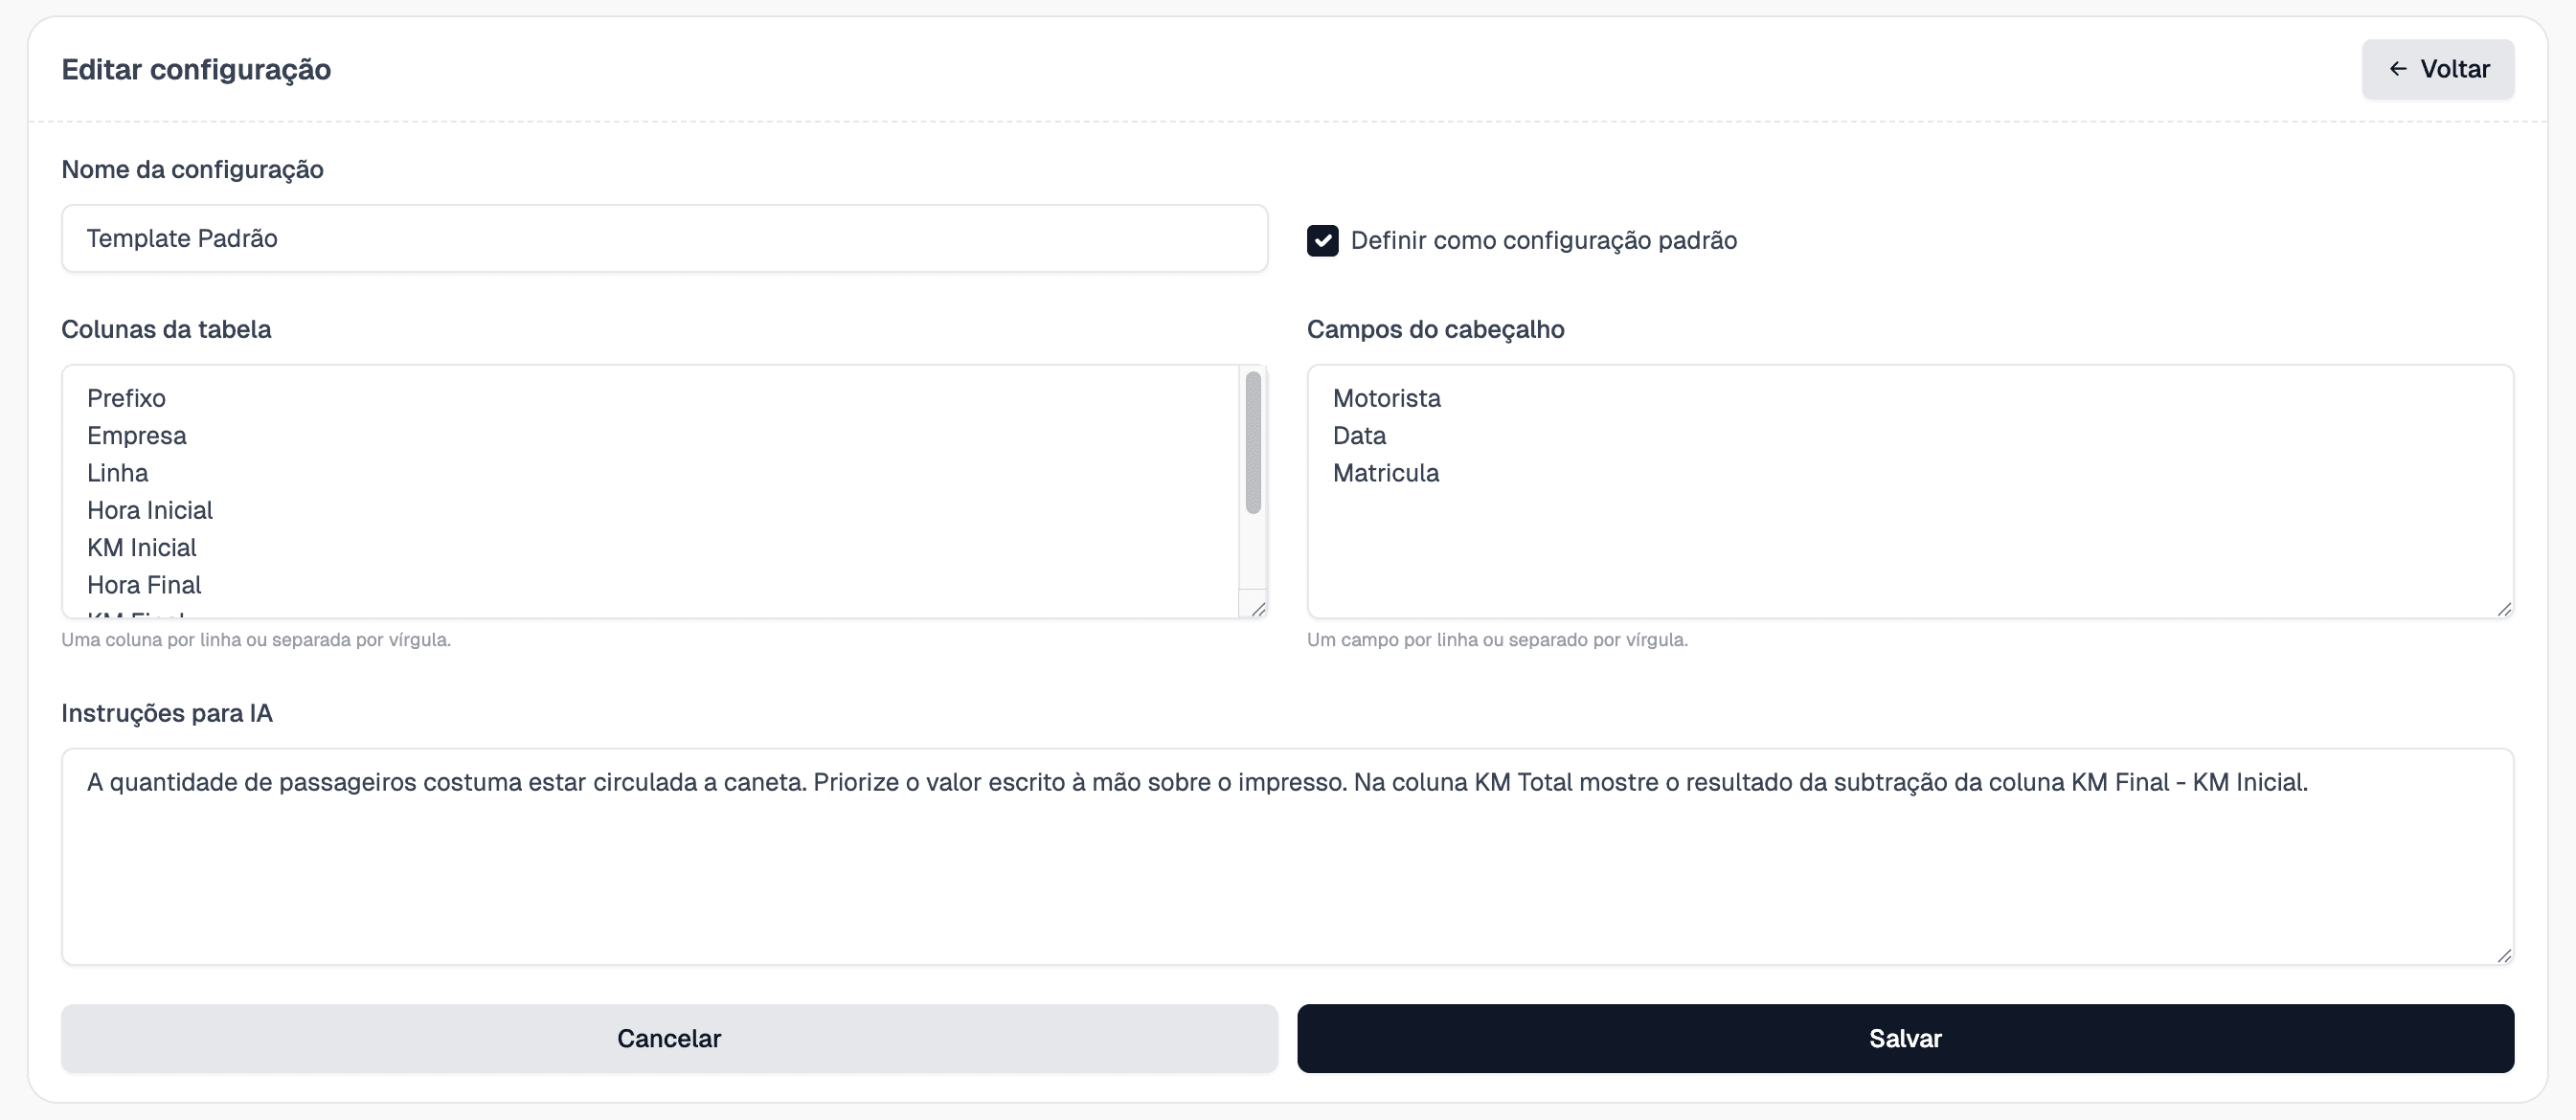Click the Cancelar button
The height and width of the screenshot is (1120, 2576).
(668, 1038)
